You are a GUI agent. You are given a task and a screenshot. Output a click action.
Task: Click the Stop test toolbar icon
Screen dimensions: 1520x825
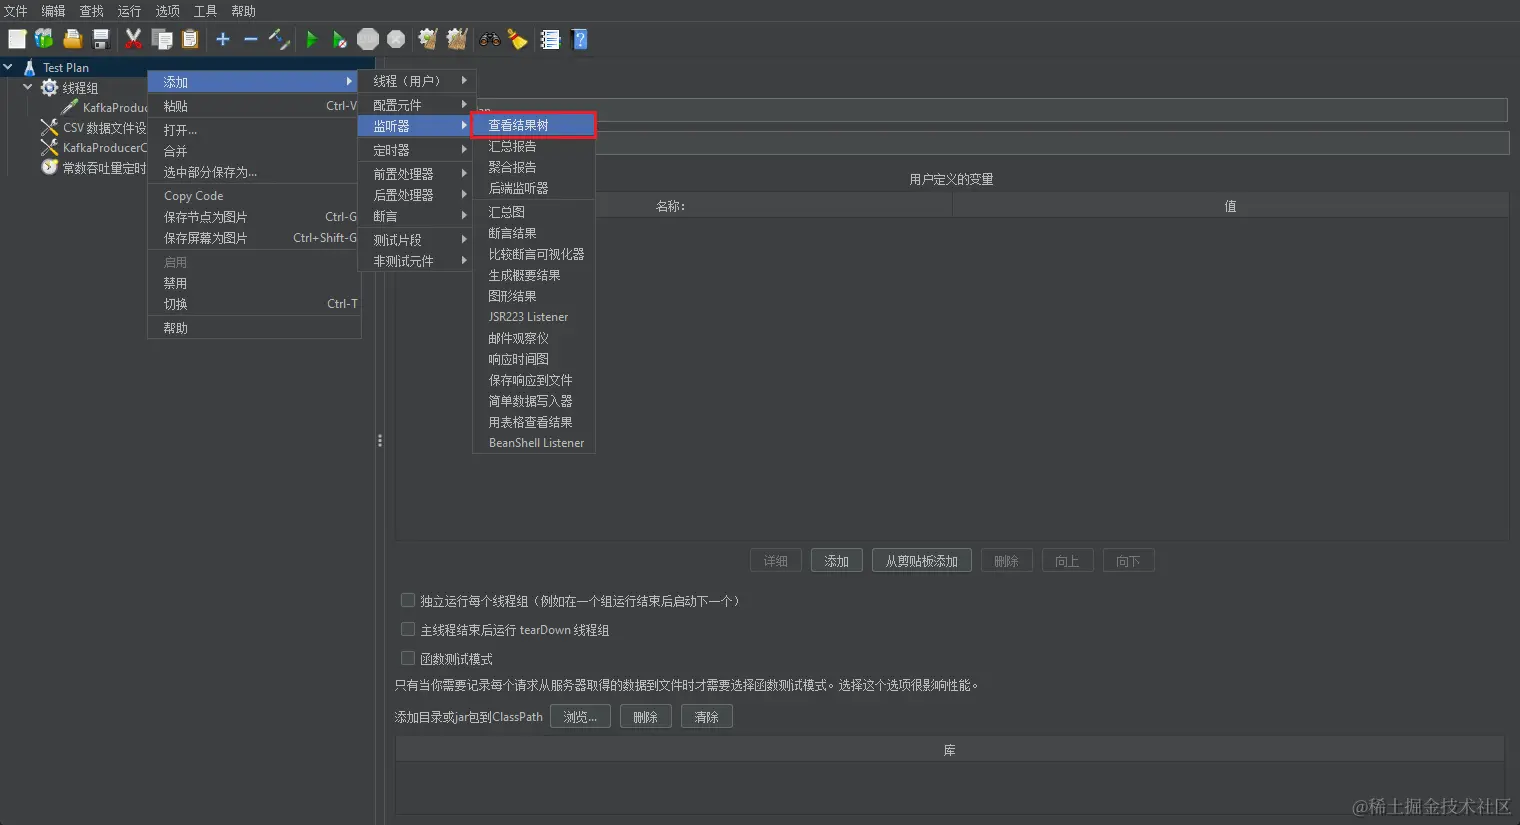(x=368, y=39)
